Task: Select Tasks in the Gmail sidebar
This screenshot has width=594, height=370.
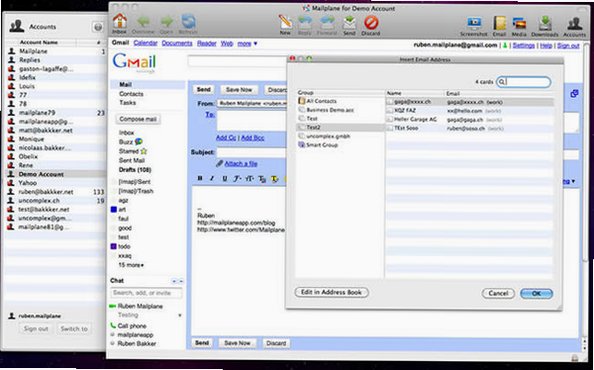Action: [x=127, y=103]
